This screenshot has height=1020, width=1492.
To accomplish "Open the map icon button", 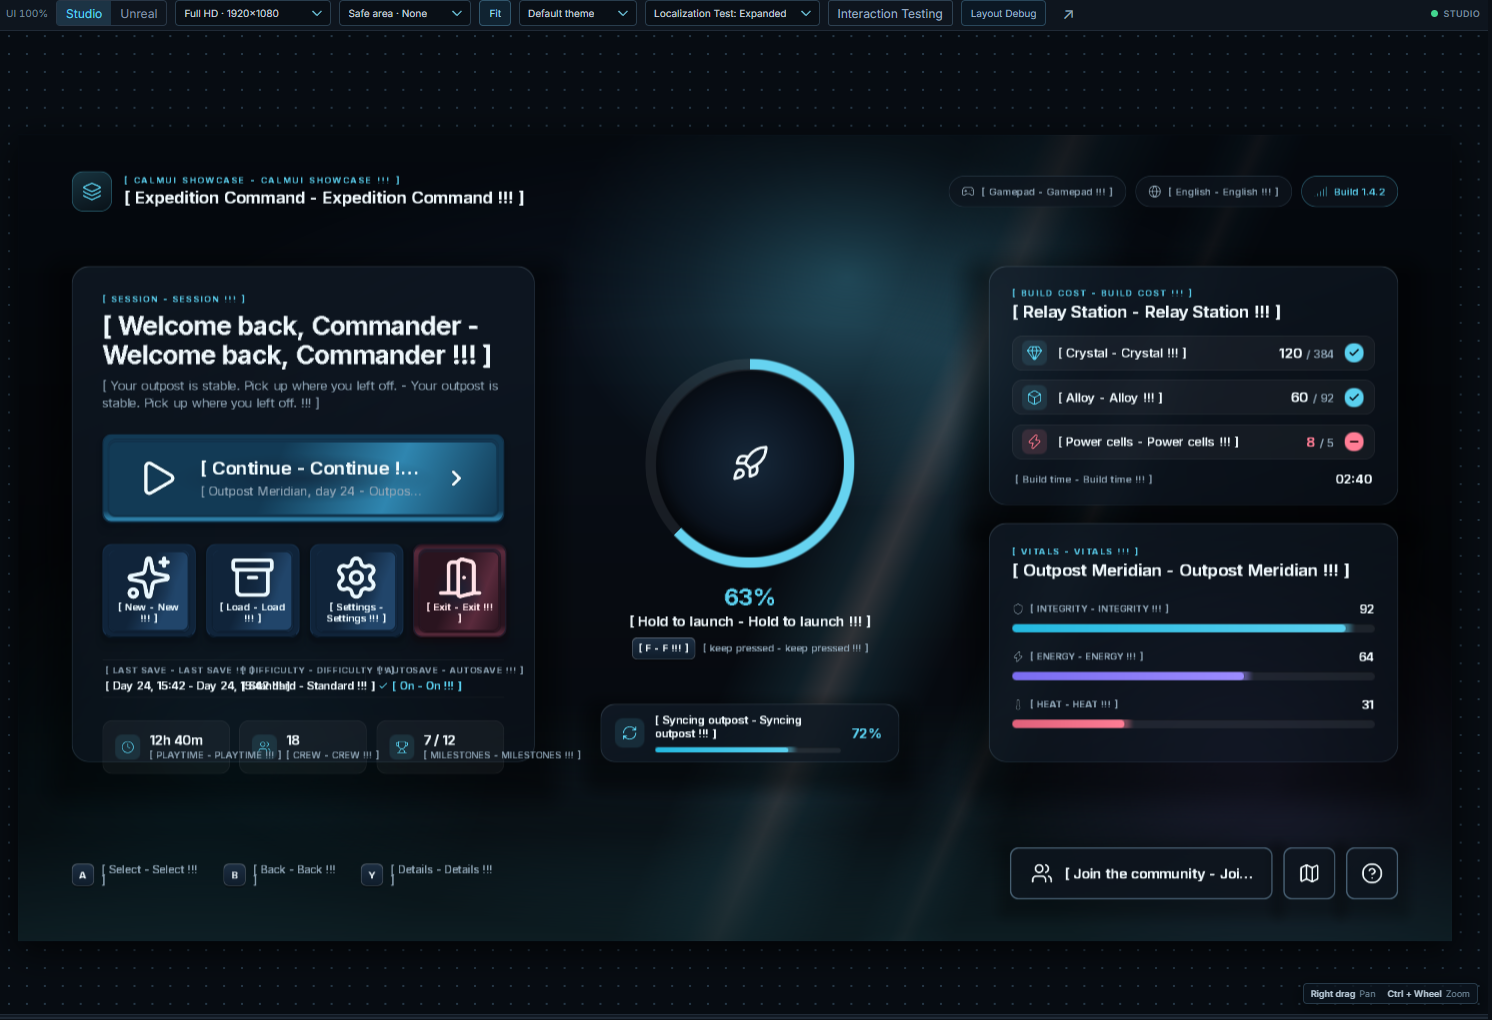I will (x=1309, y=873).
